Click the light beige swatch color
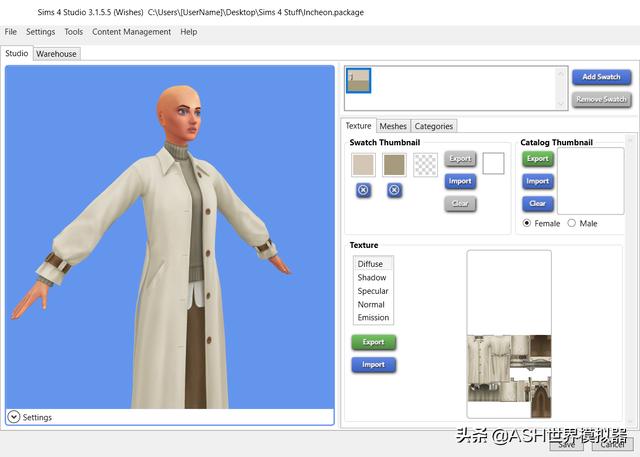The height and width of the screenshot is (457, 640). [x=363, y=165]
